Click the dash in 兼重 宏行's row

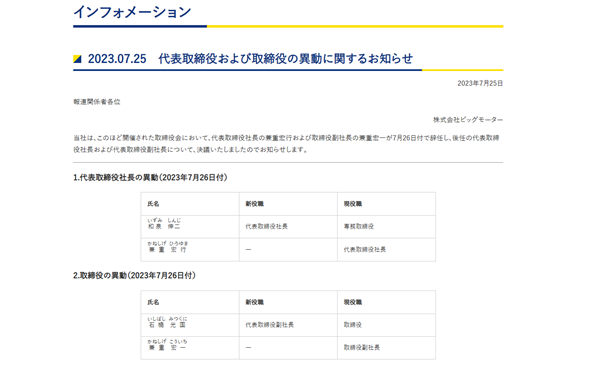(248, 249)
